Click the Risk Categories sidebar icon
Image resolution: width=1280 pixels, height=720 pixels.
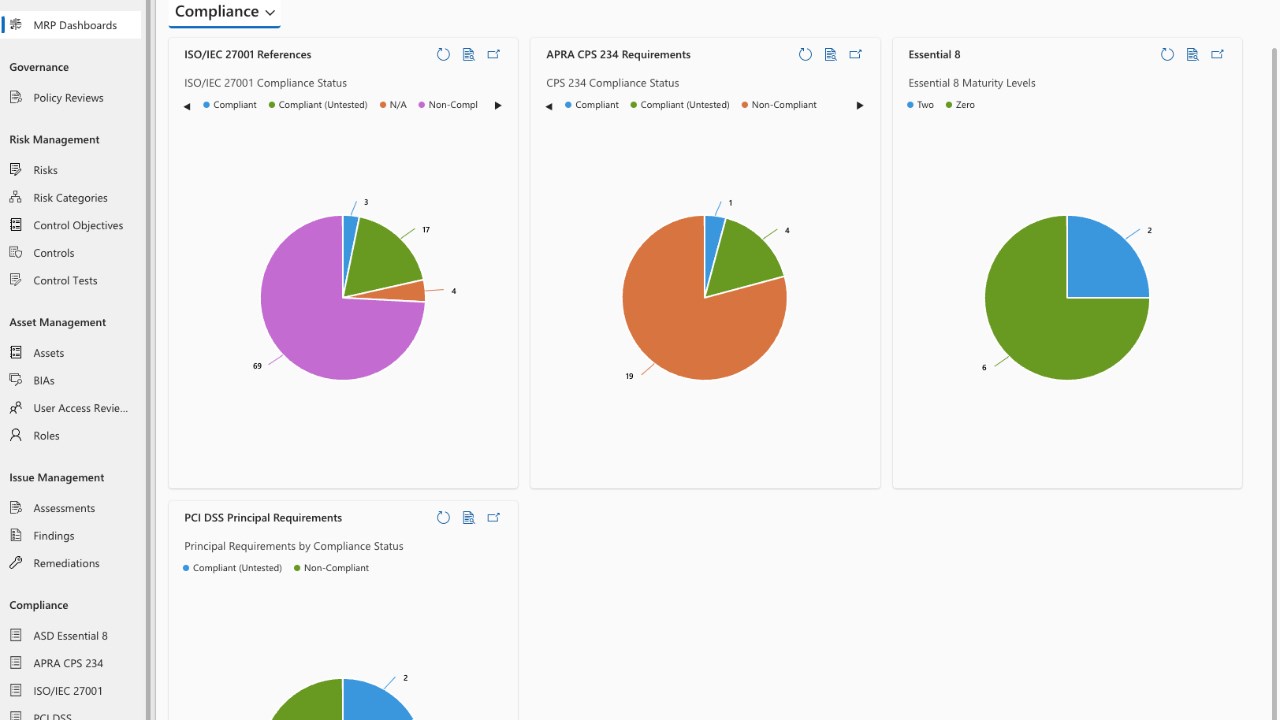pos(16,198)
